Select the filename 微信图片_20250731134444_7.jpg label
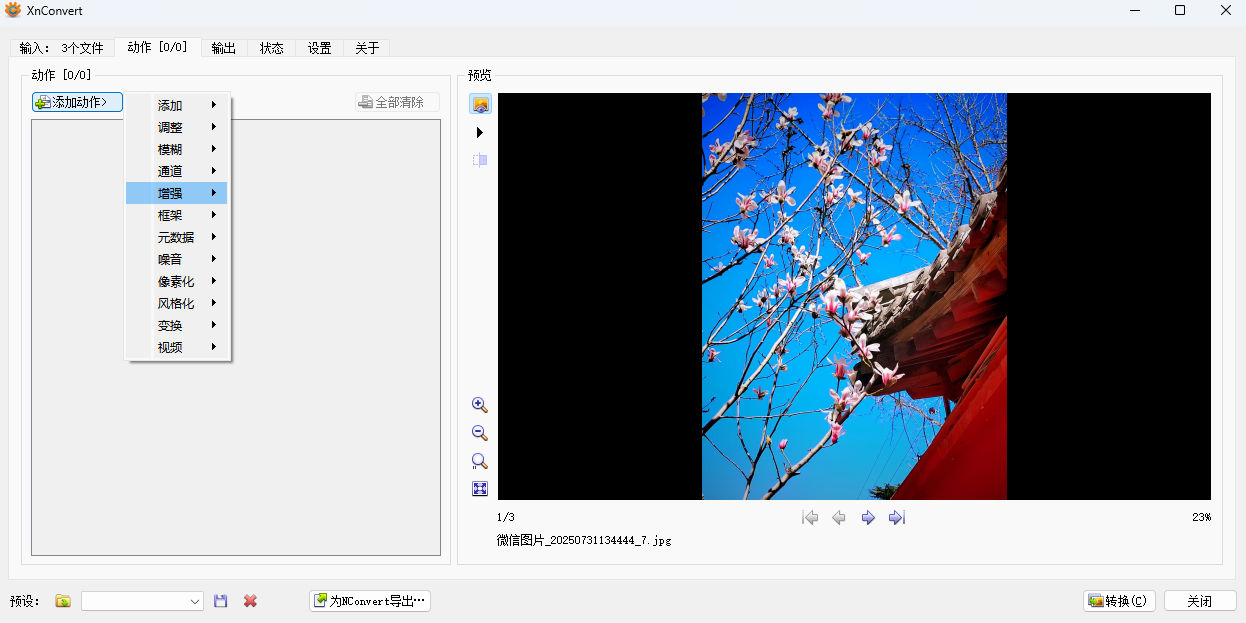Viewport: 1246px width, 623px height. click(x=585, y=540)
